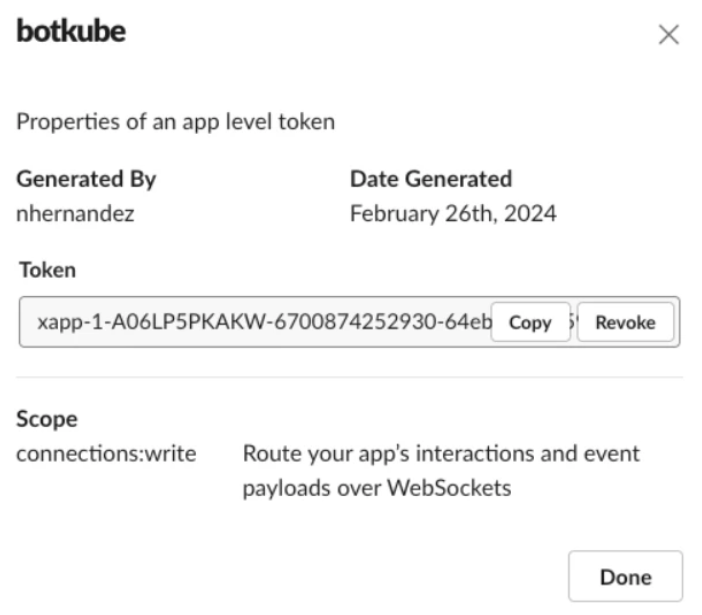Click the Scope section heading
Viewport: 702px width, 615px height.
pyautogui.click(x=47, y=419)
